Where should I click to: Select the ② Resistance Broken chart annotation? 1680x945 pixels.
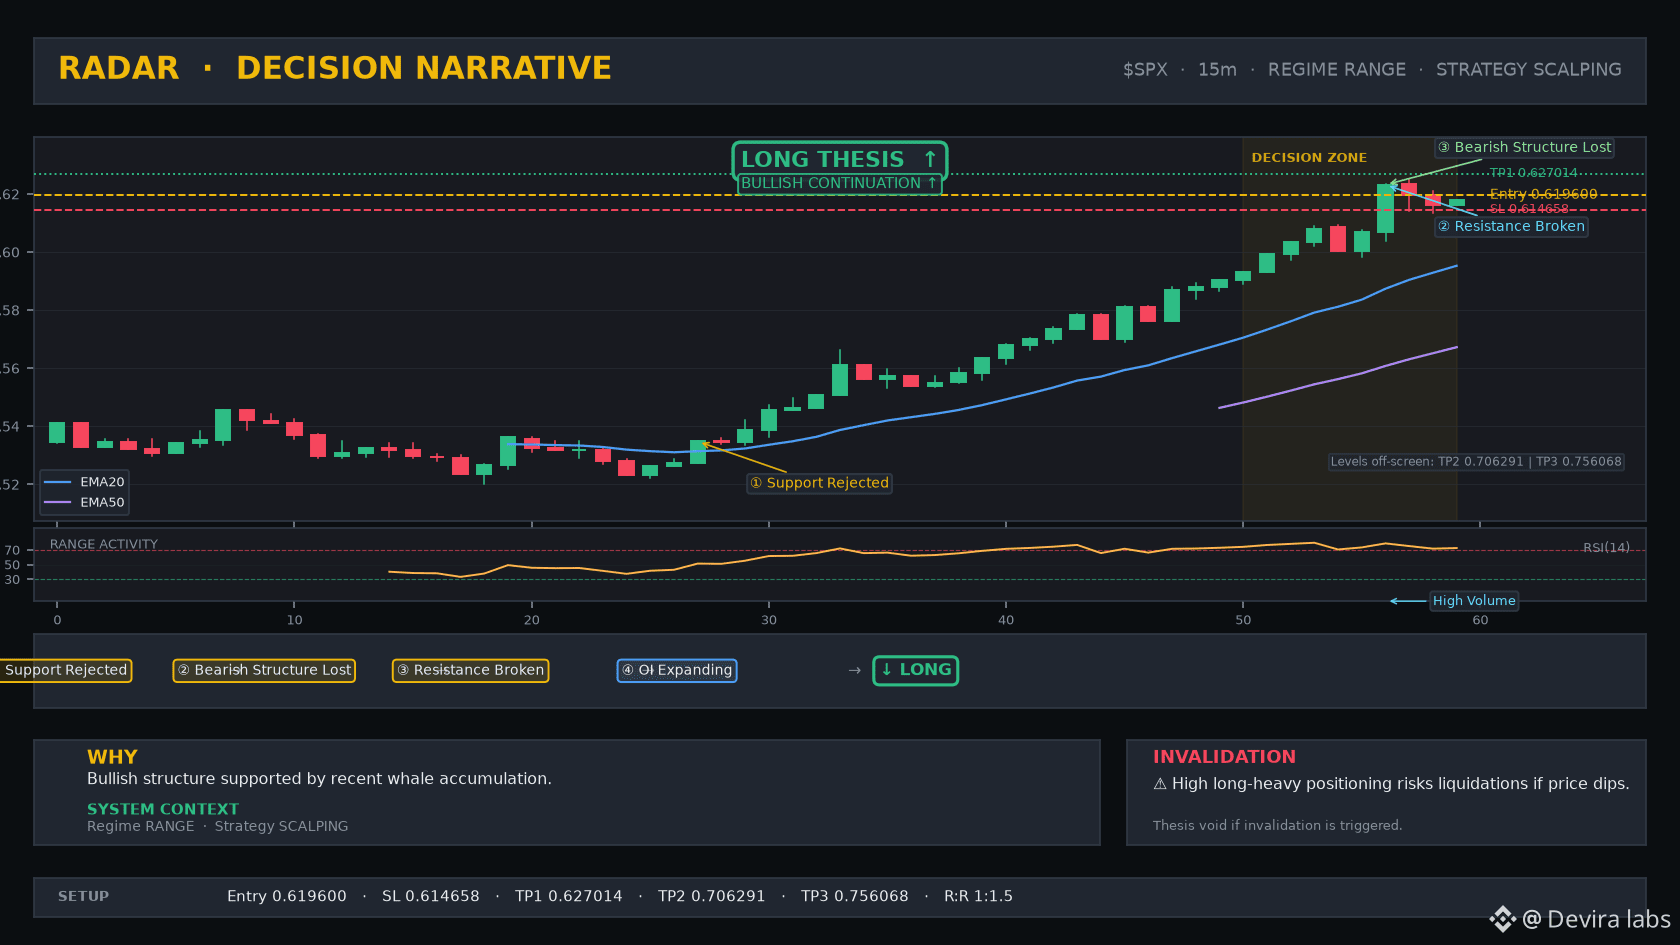tap(1511, 226)
